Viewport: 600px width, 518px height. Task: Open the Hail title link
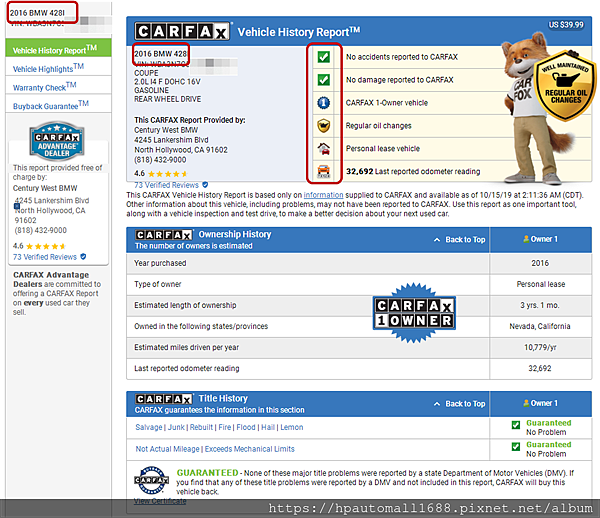coord(268,427)
